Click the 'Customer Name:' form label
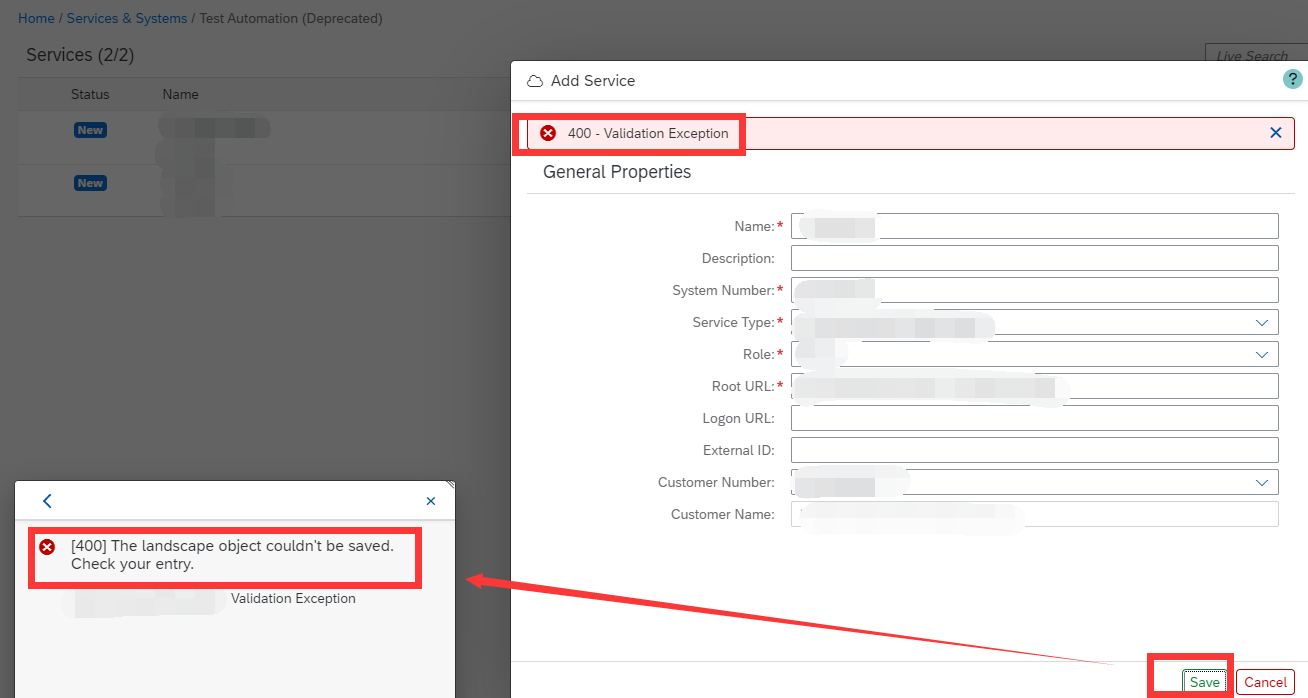Image resolution: width=1308 pixels, height=698 pixels. coord(723,514)
